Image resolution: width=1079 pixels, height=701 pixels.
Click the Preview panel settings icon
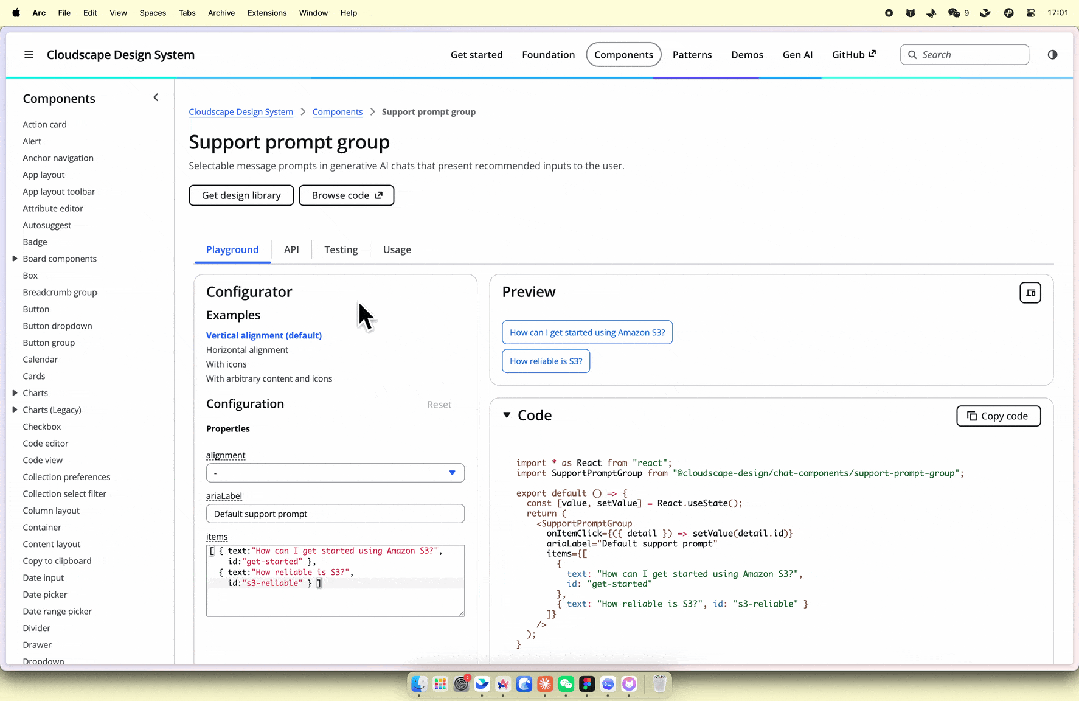[x=1029, y=292]
